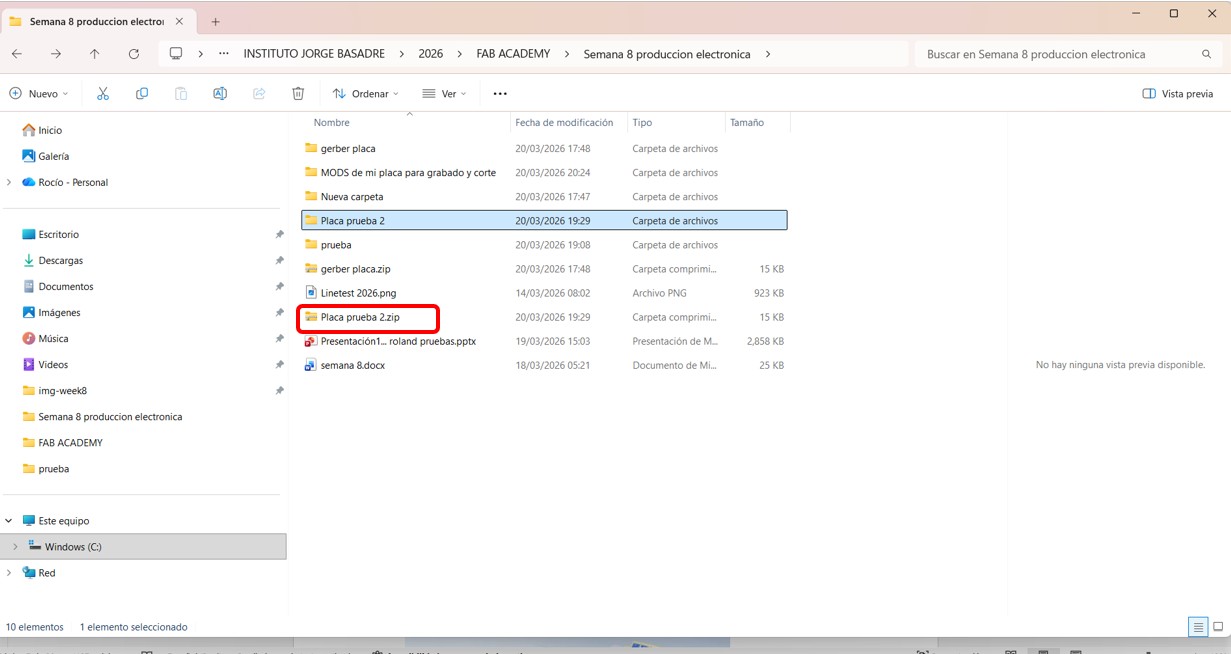Expand the Red network tree node
The height and width of the screenshot is (654, 1231).
pos(9,573)
